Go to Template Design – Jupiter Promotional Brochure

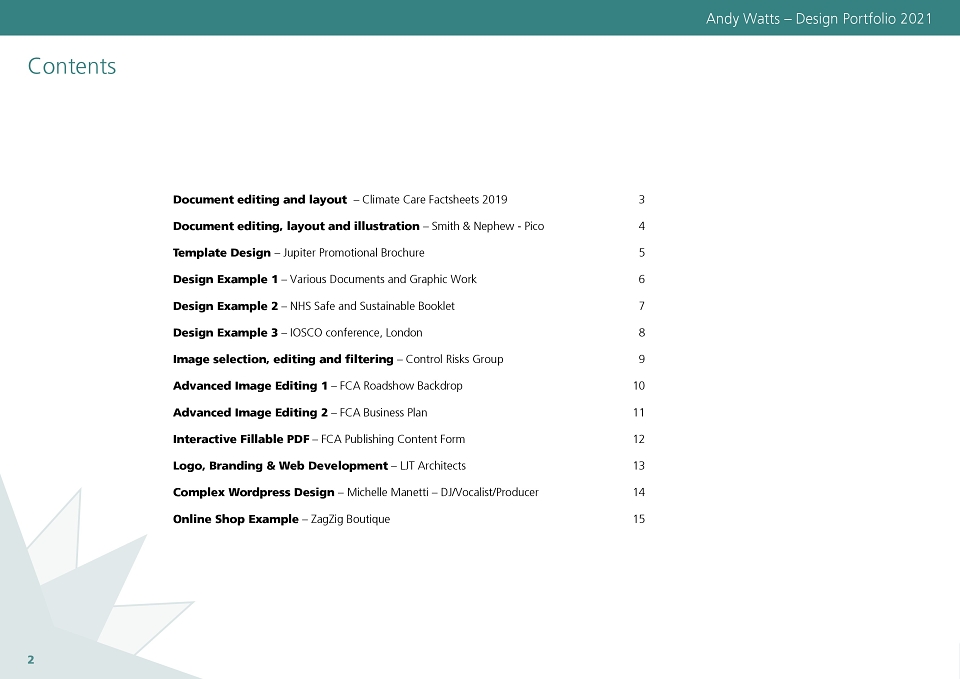[298, 253]
